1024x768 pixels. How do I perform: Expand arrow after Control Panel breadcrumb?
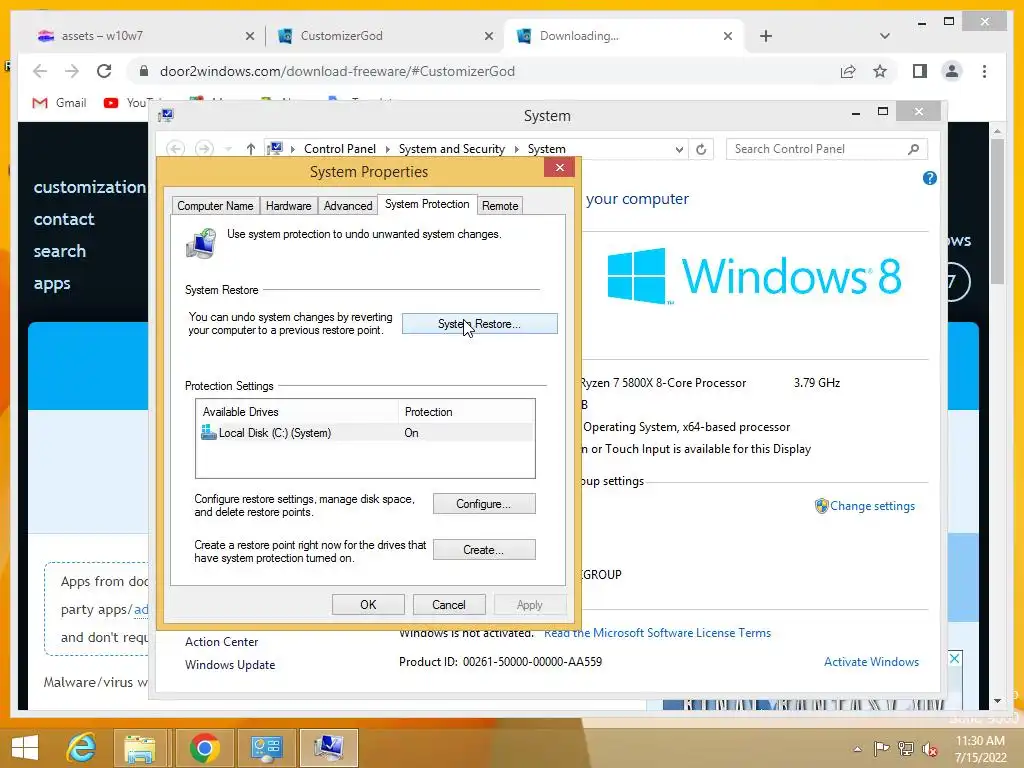(387, 149)
